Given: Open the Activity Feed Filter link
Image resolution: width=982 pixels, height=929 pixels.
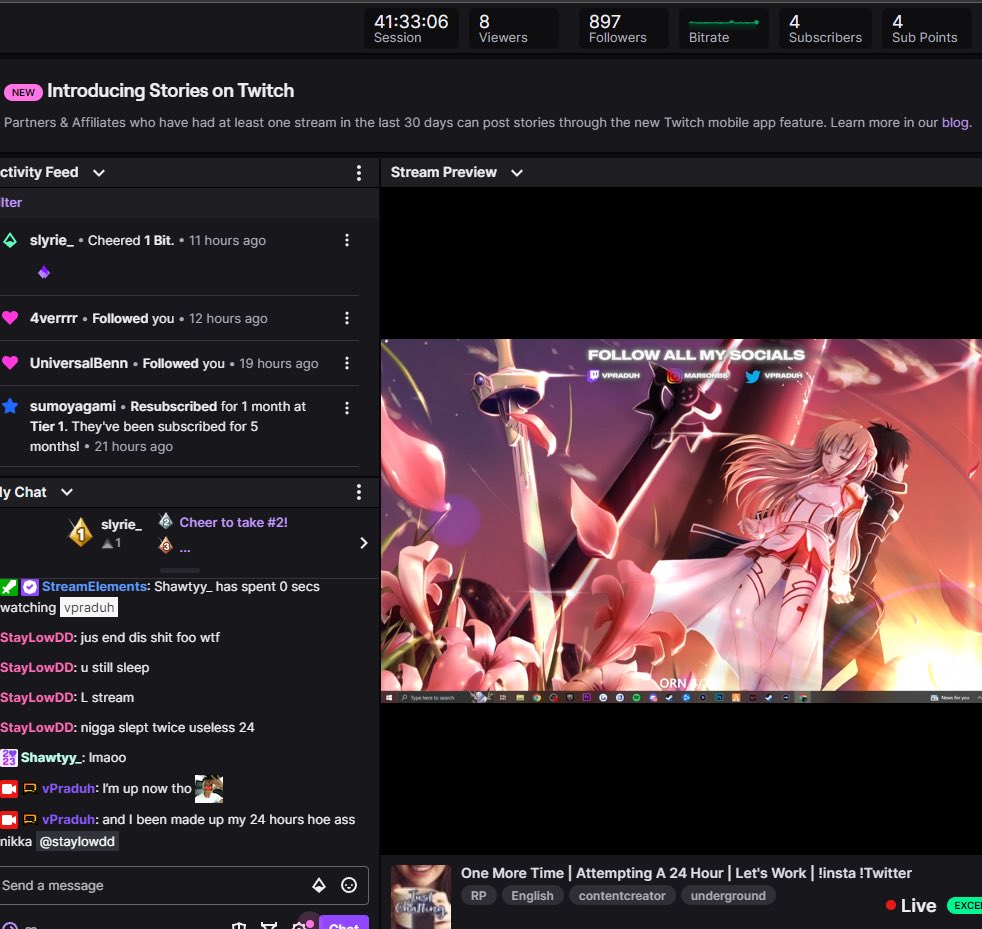Looking at the screenshot, I should tap(11, 202).
